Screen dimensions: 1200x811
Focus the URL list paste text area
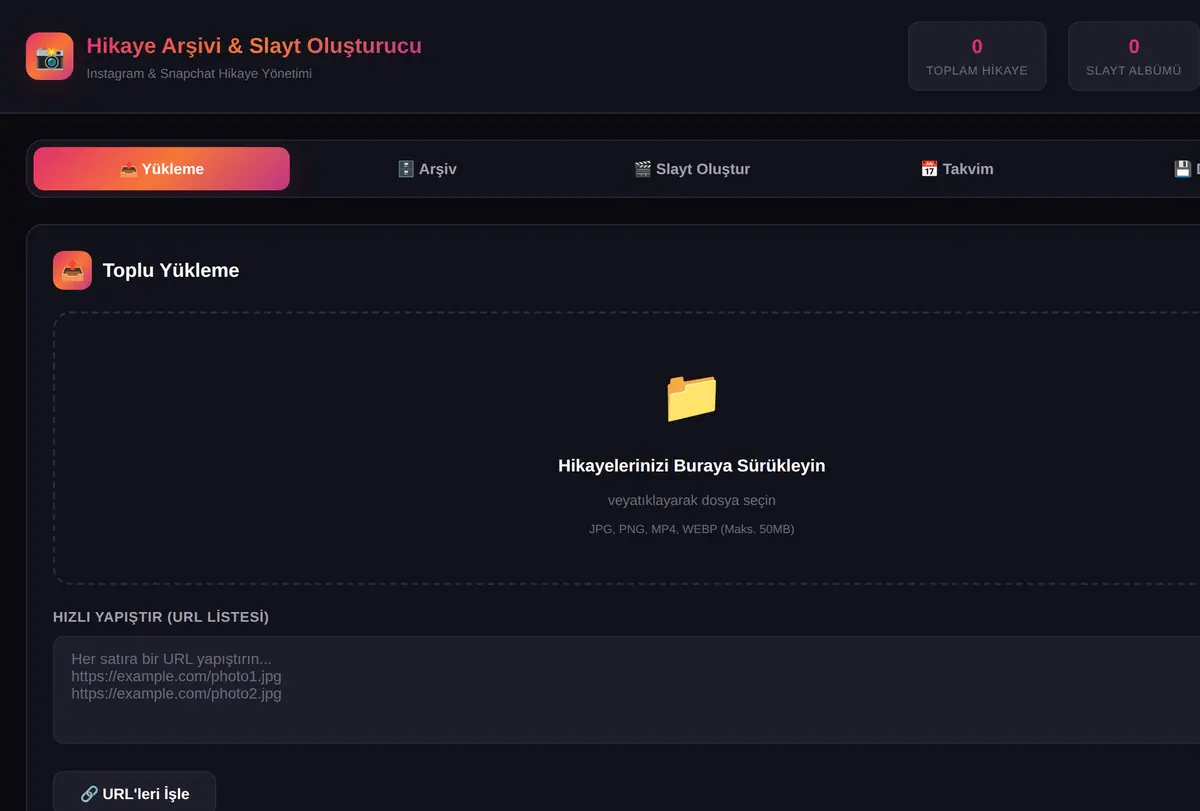[x=626, y=690]
